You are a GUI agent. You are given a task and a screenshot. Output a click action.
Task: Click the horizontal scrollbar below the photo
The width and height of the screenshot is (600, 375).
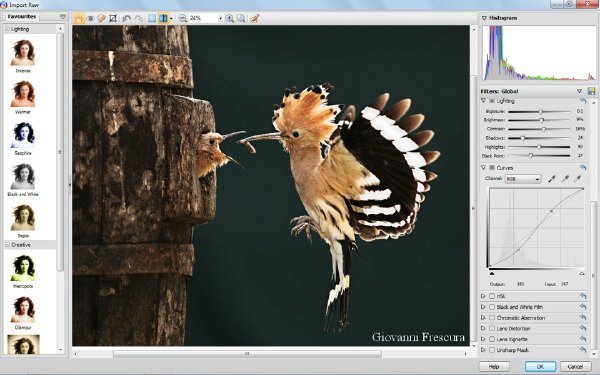[247, 354]
